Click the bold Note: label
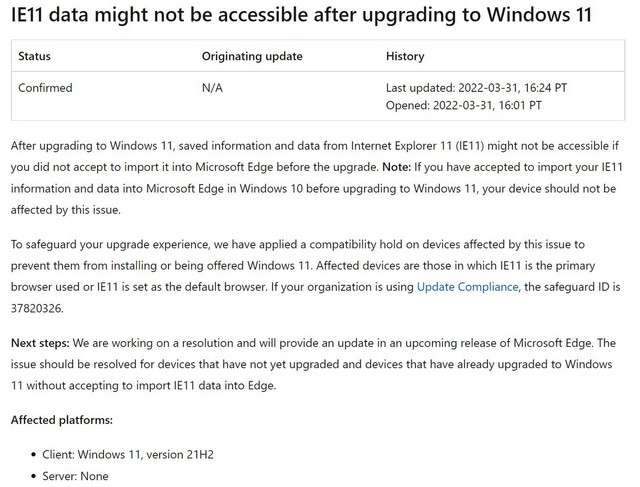 396,167
